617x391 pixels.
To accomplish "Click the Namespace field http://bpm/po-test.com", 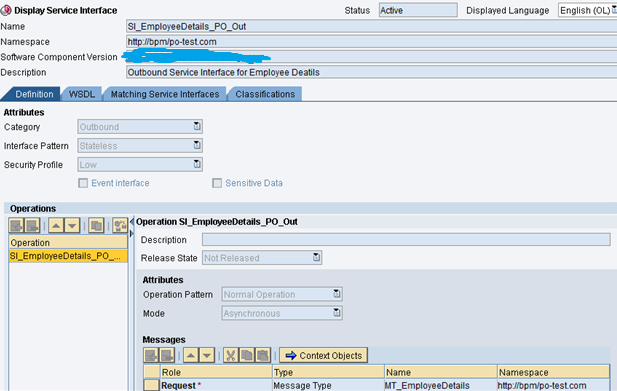I will (x=371, y=42).
